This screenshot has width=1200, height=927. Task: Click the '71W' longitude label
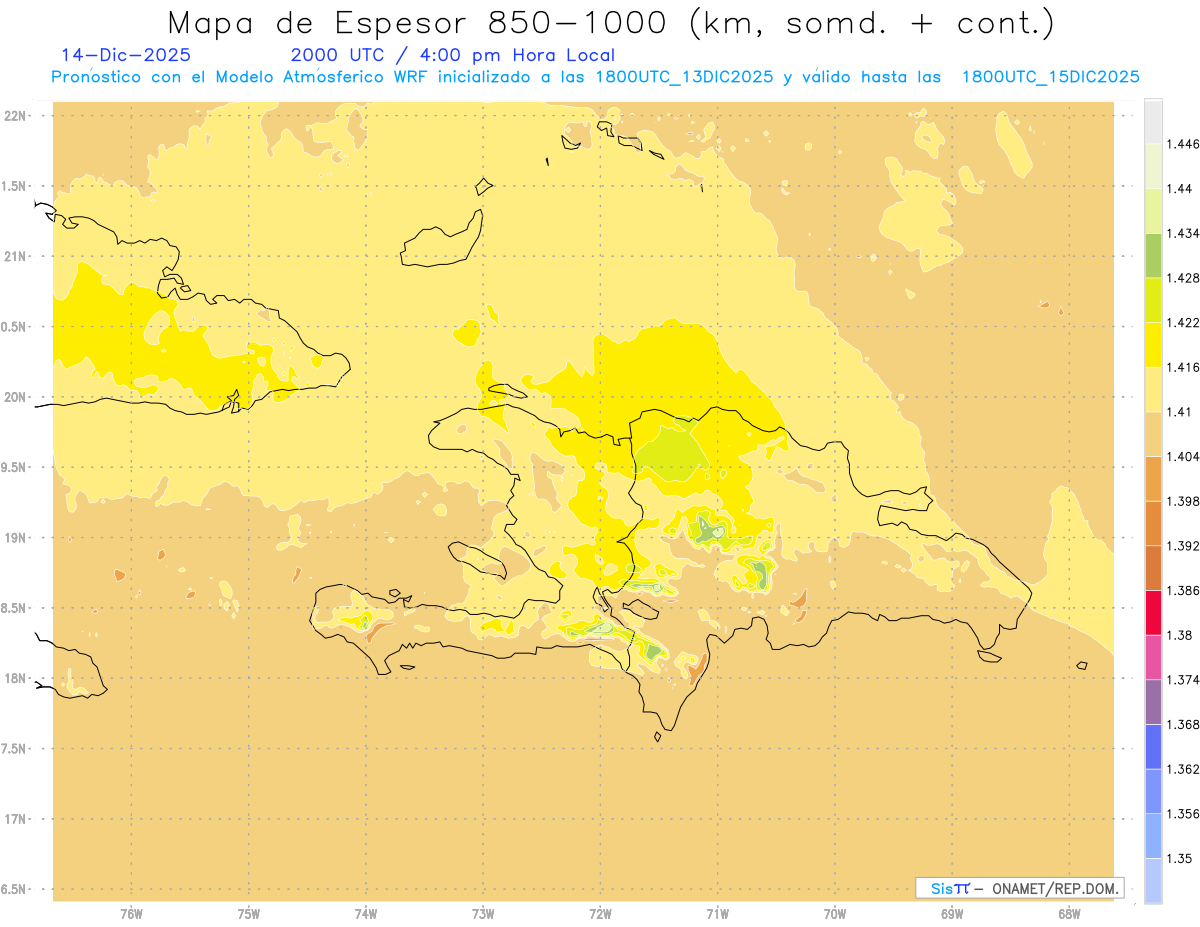click(x=717, y=914)
